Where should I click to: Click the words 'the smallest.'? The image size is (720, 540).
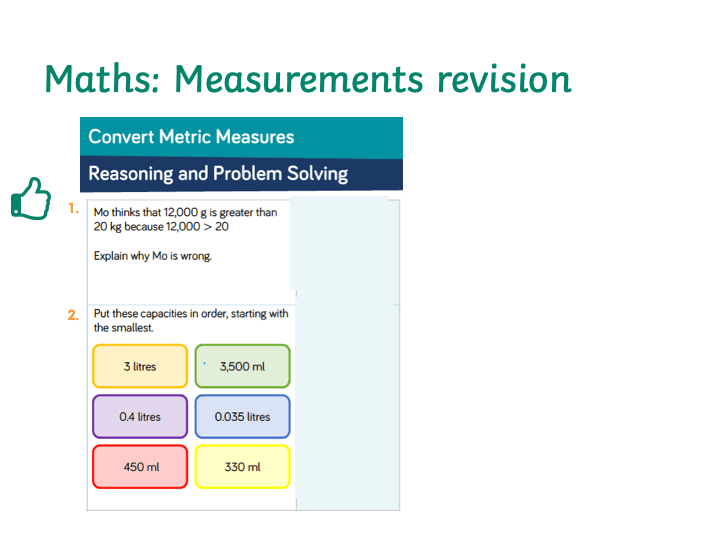pyautogui.click(x=124, y=328)
